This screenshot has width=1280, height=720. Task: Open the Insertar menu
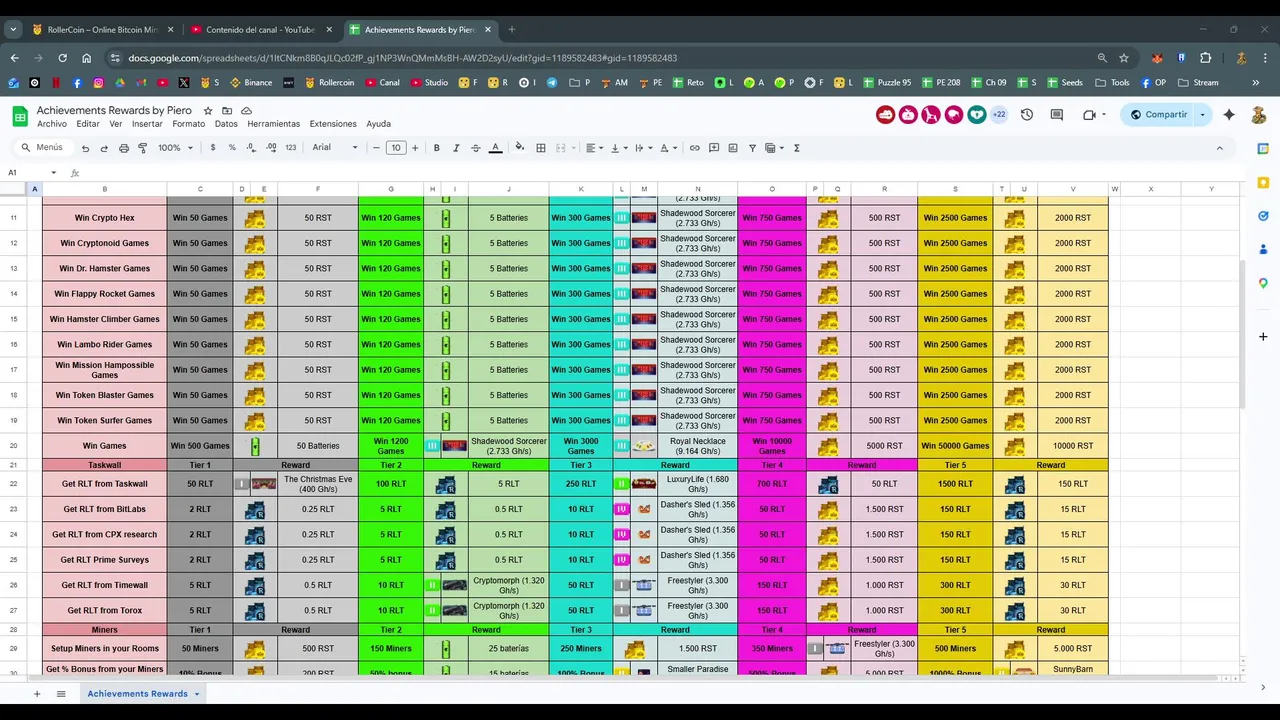147,124
